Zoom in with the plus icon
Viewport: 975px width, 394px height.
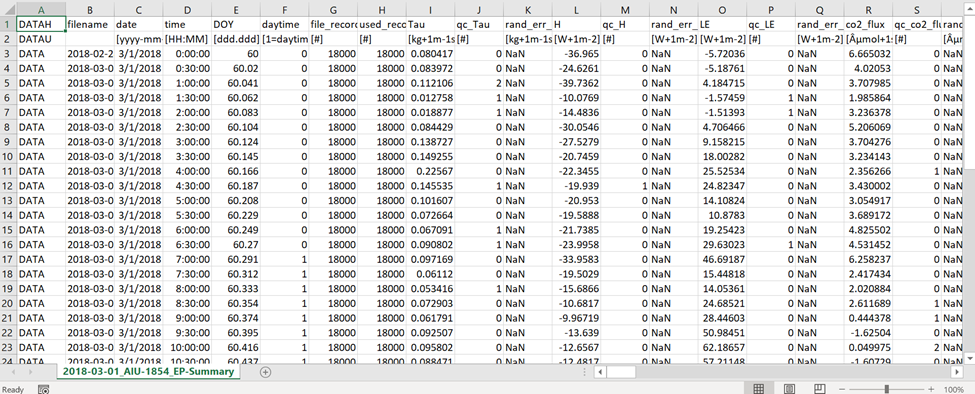click(x=931, y=390)
